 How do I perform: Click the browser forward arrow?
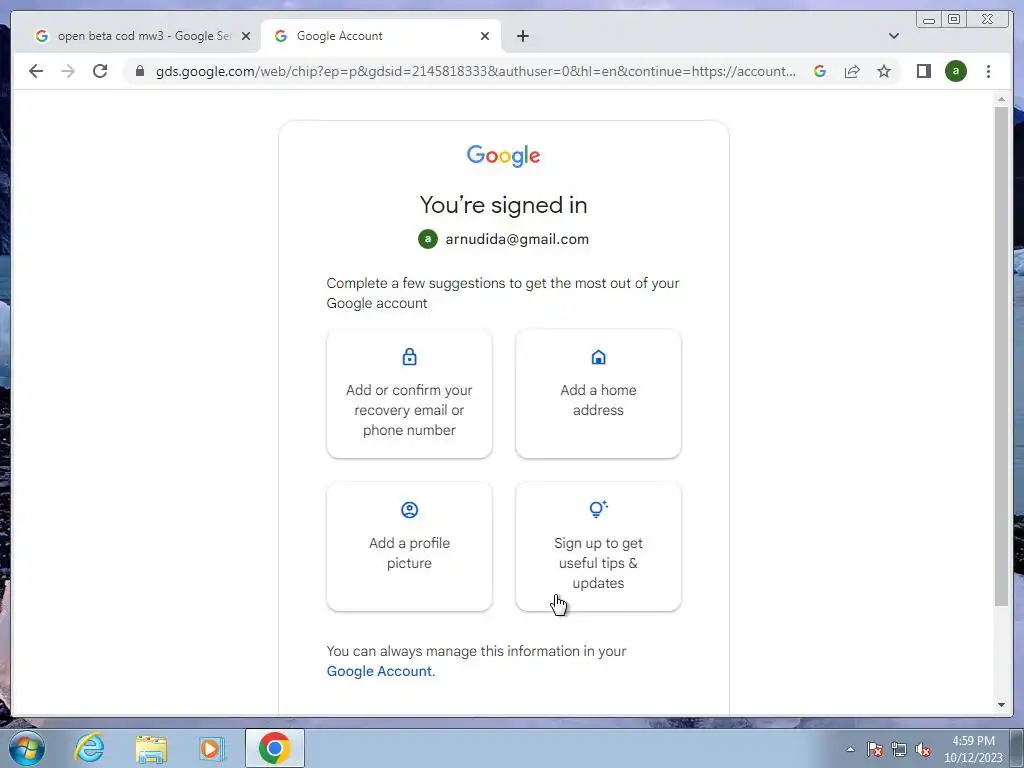coord(68,71)
